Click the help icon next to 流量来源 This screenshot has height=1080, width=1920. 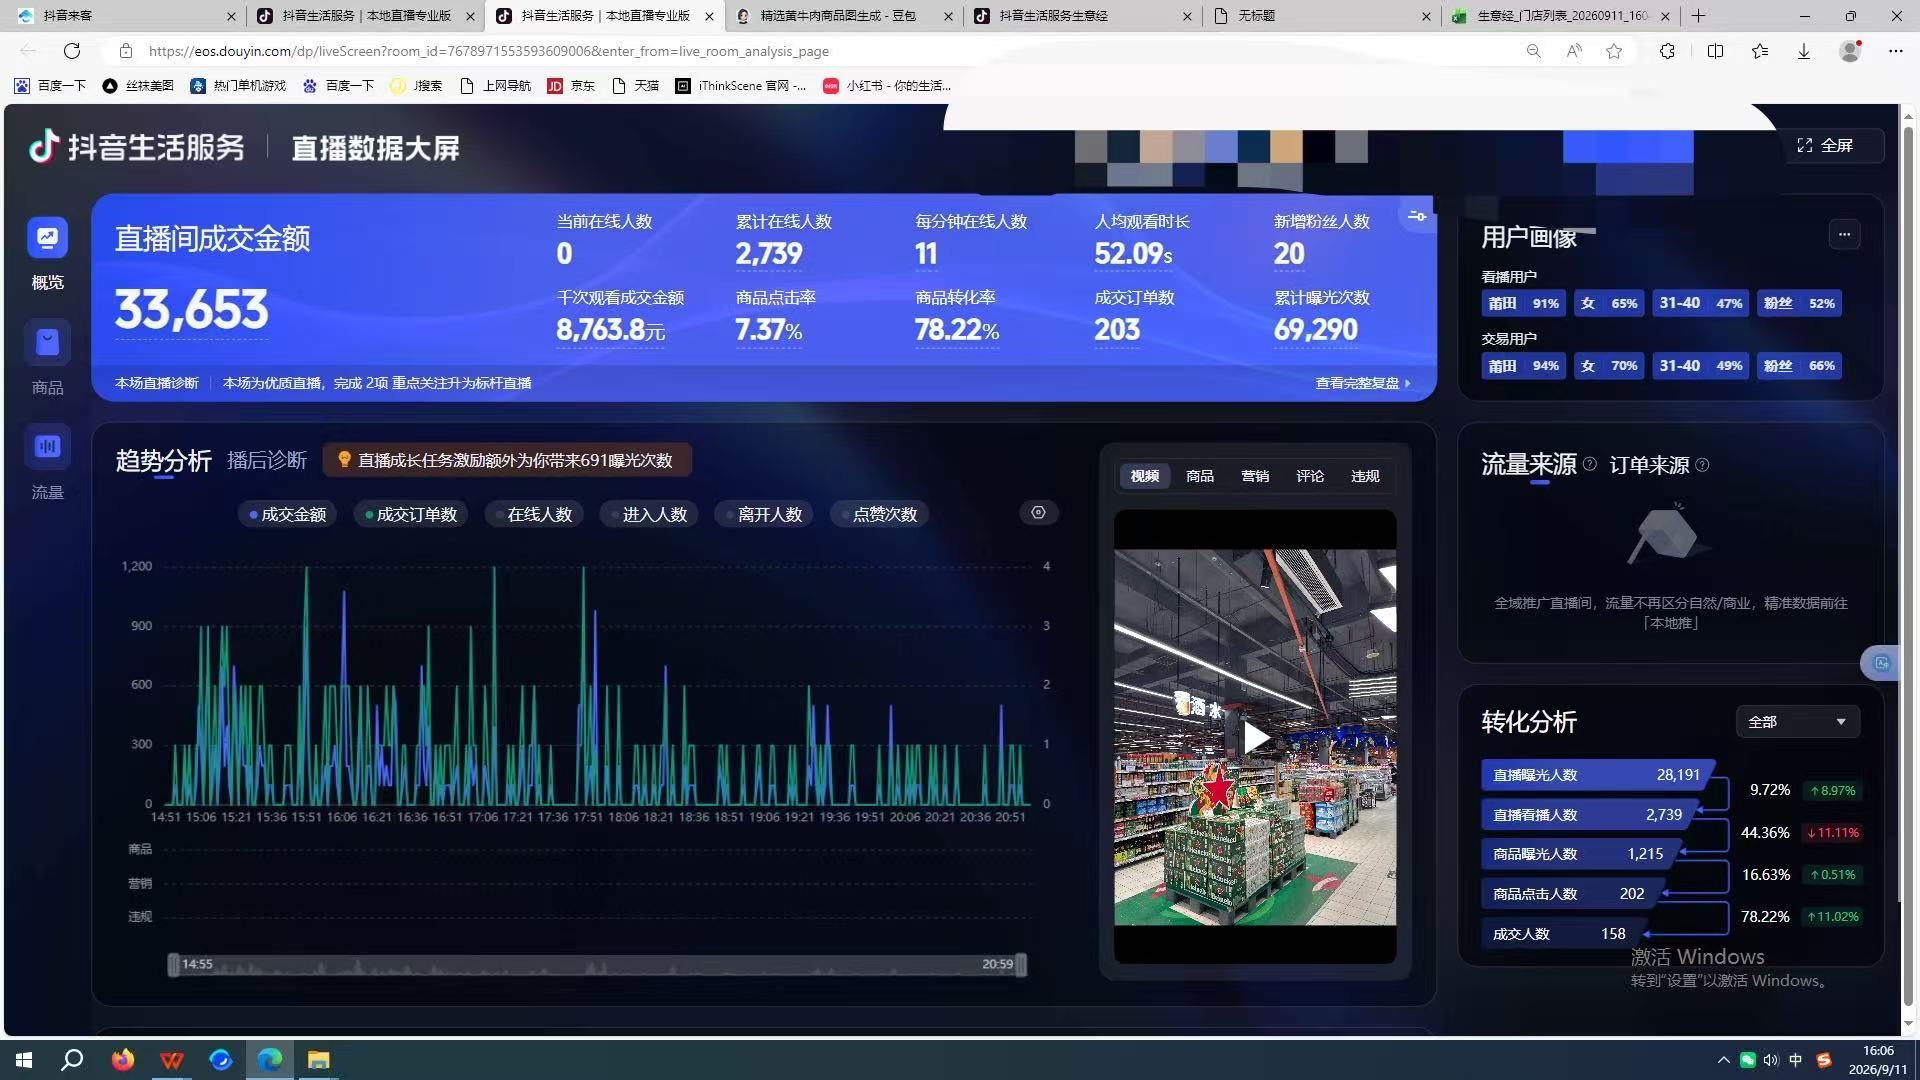[x=1590, y=465]
